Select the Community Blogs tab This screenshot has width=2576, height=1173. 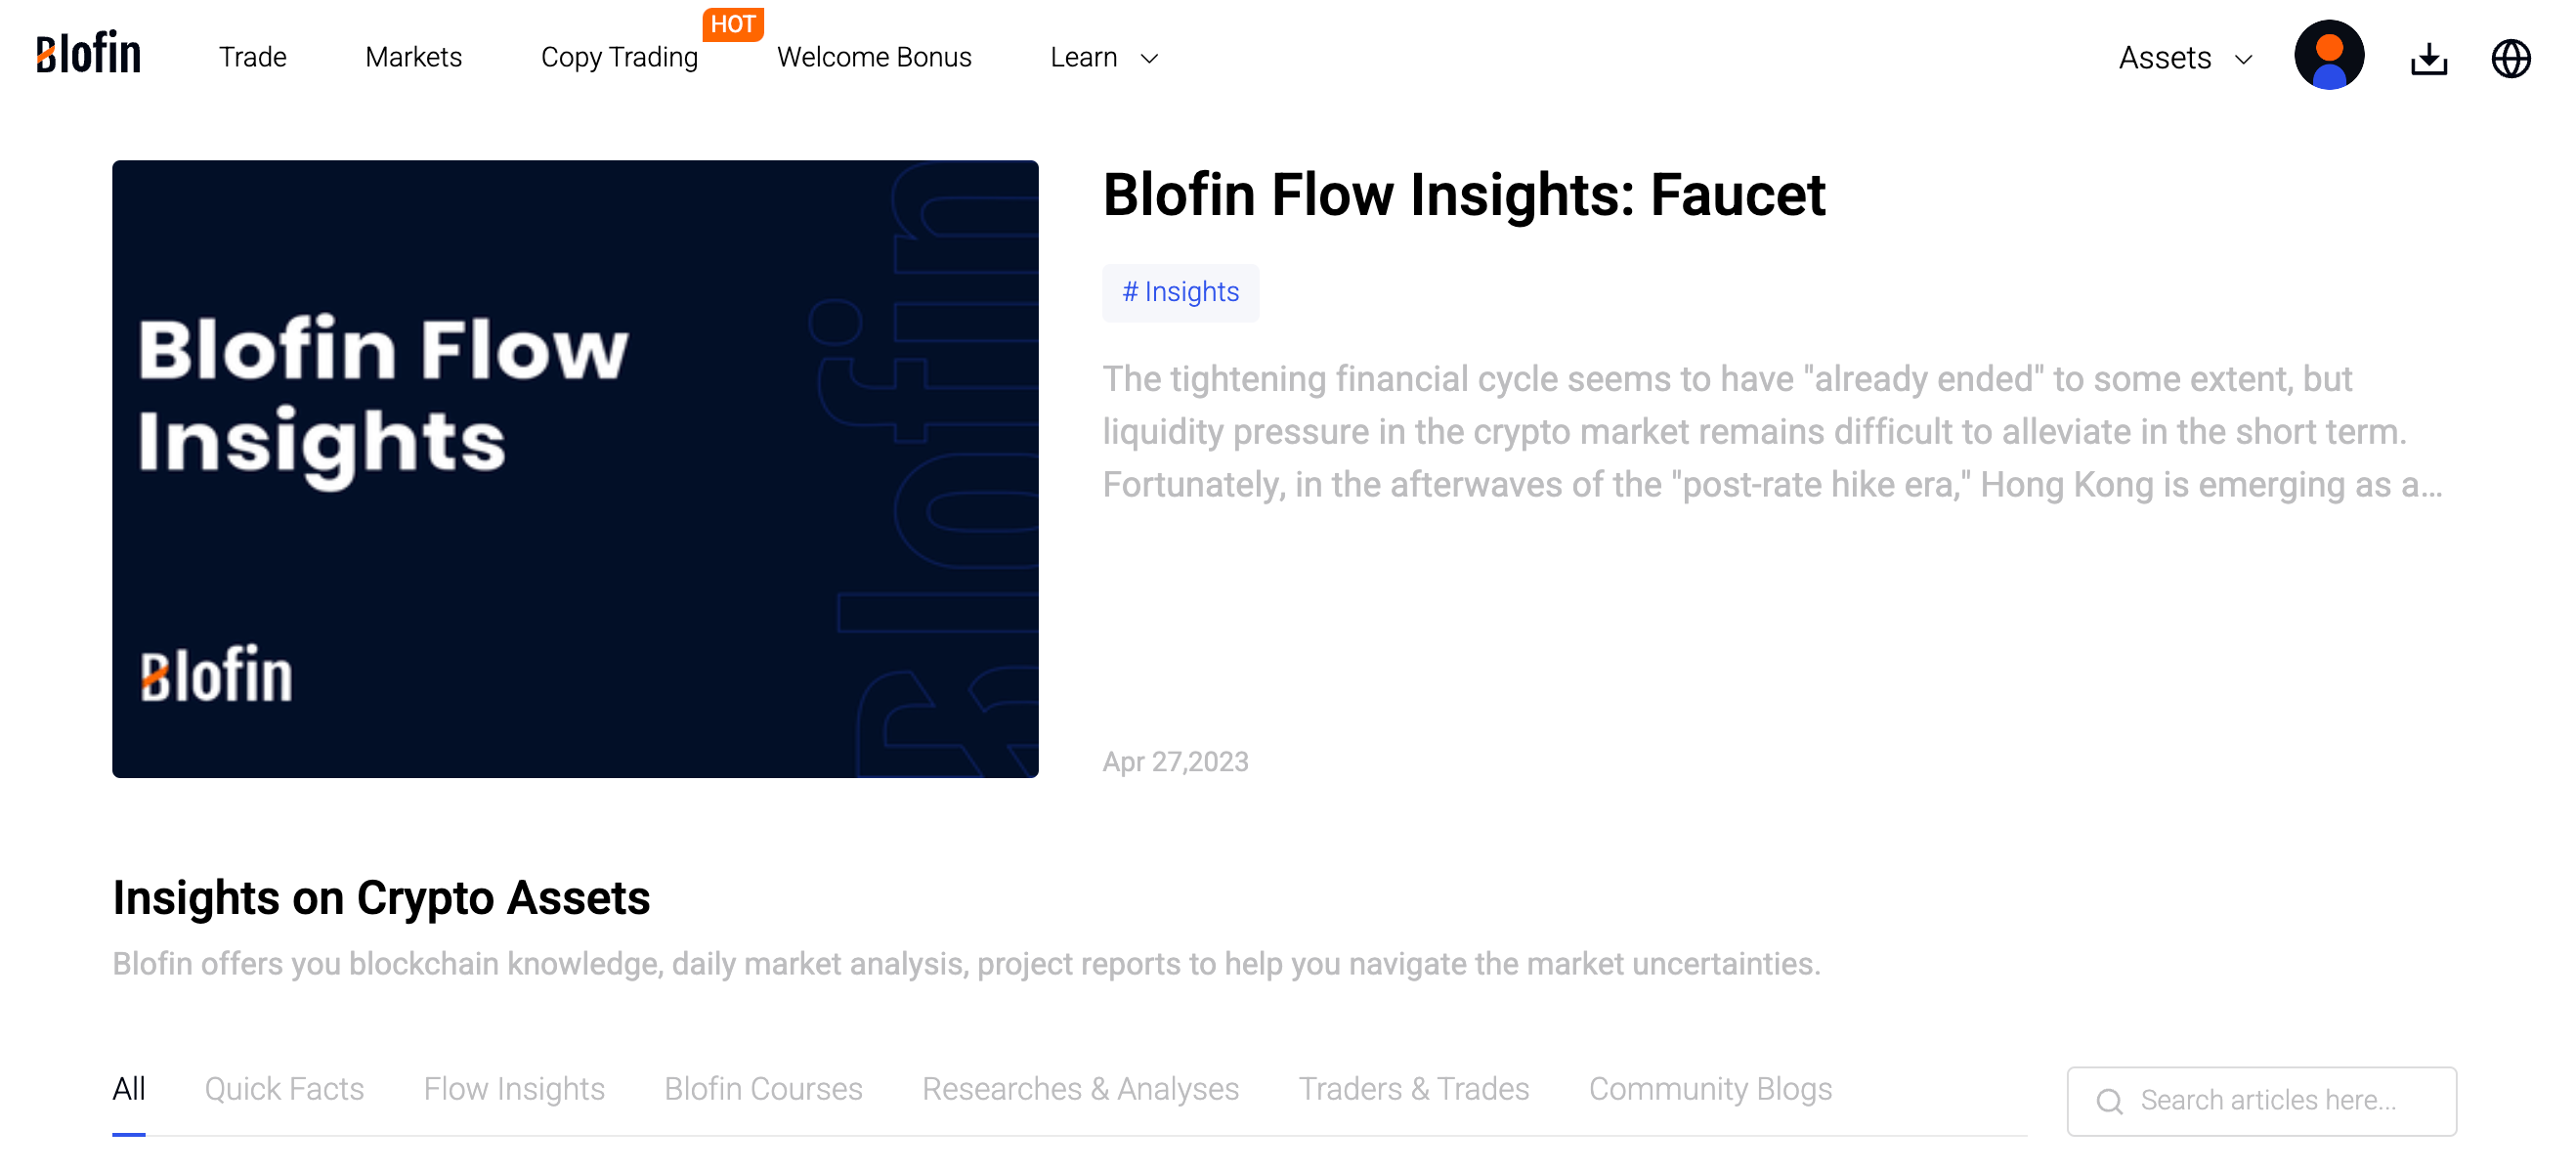1710,1089
